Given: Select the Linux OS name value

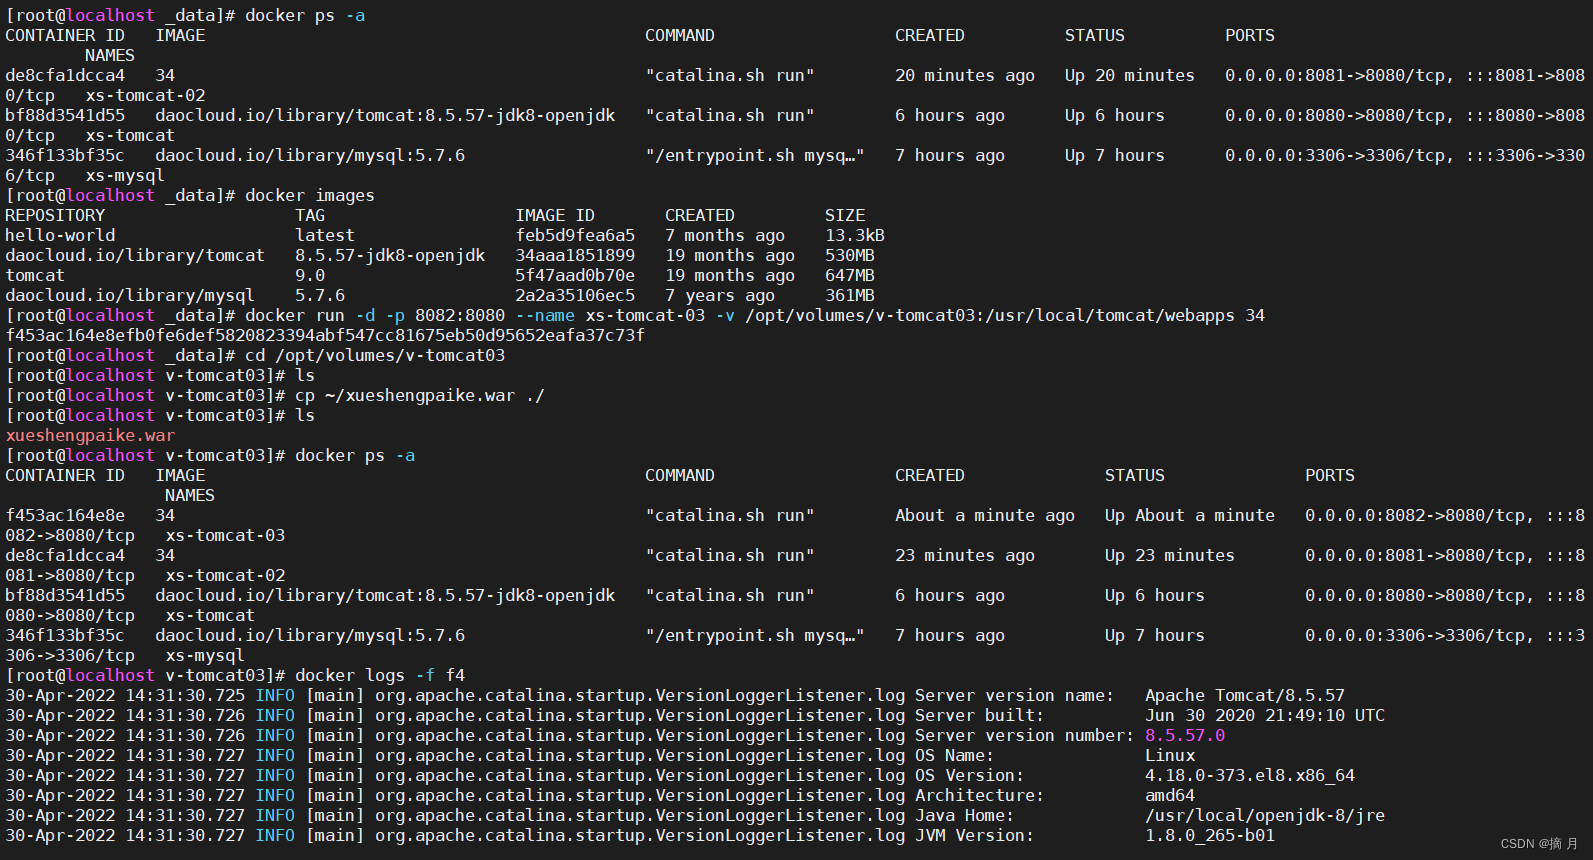Looking at the screenshot, I should tap(1170, 755).
